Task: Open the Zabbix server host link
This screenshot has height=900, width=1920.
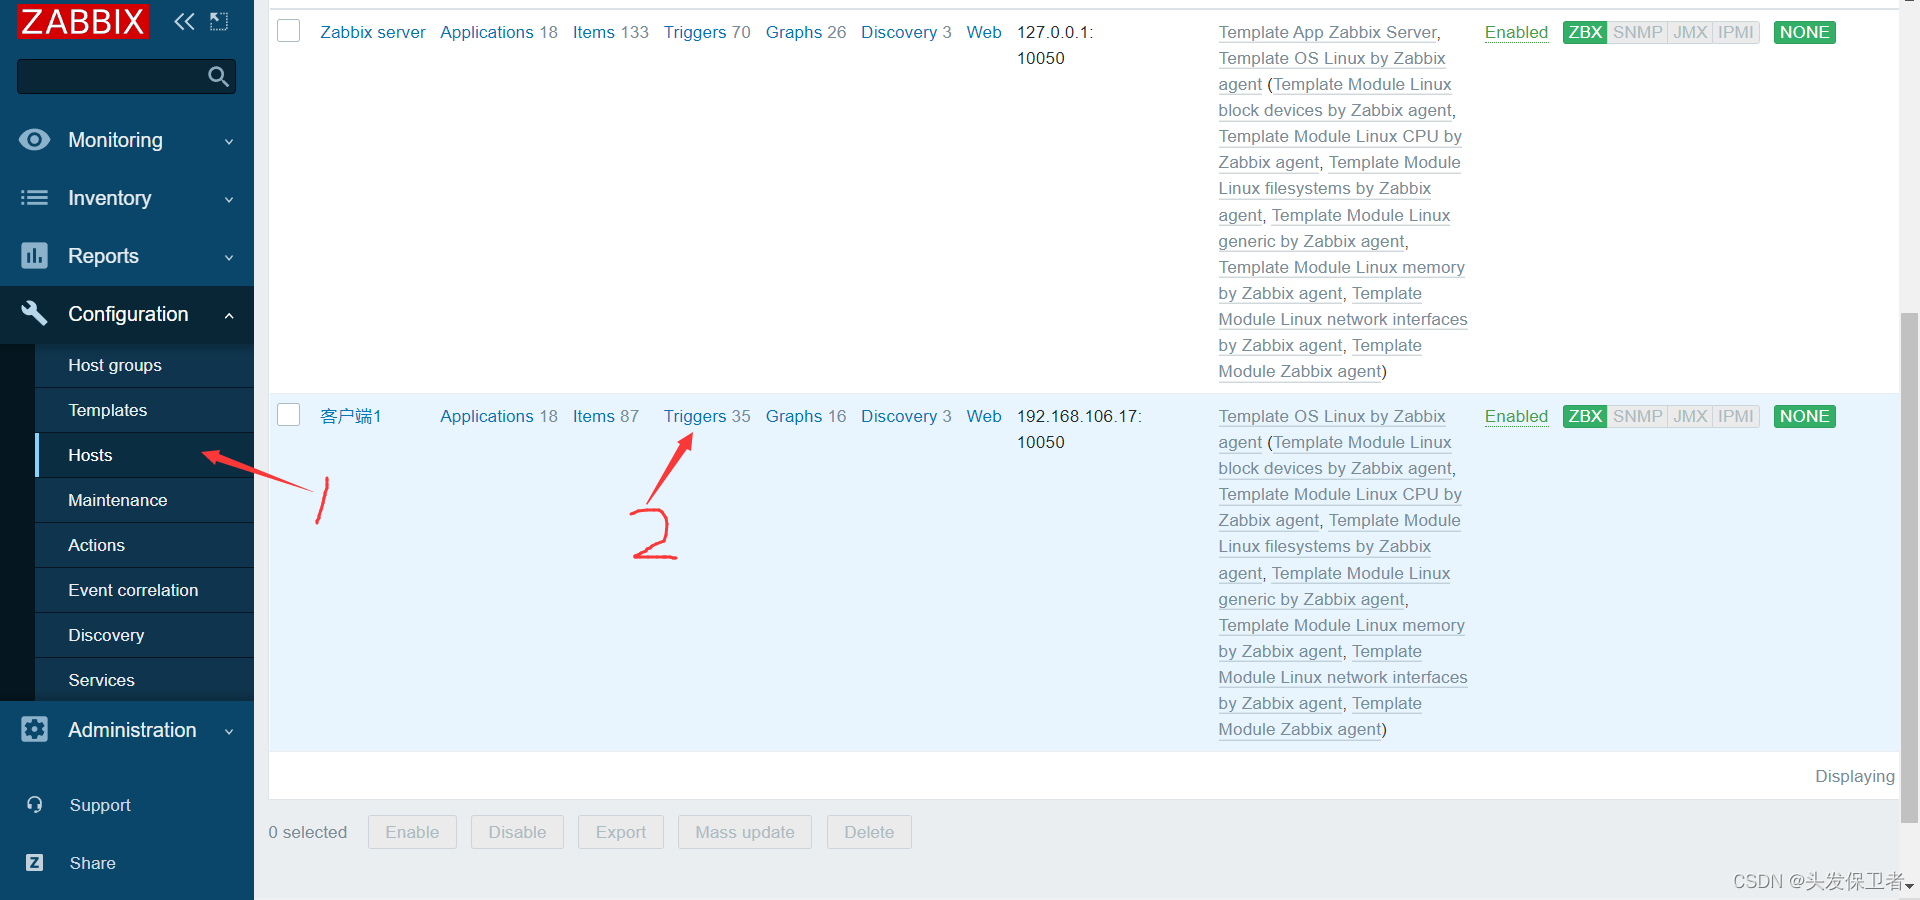Action: pyautogui.click(x=372, y=32)
